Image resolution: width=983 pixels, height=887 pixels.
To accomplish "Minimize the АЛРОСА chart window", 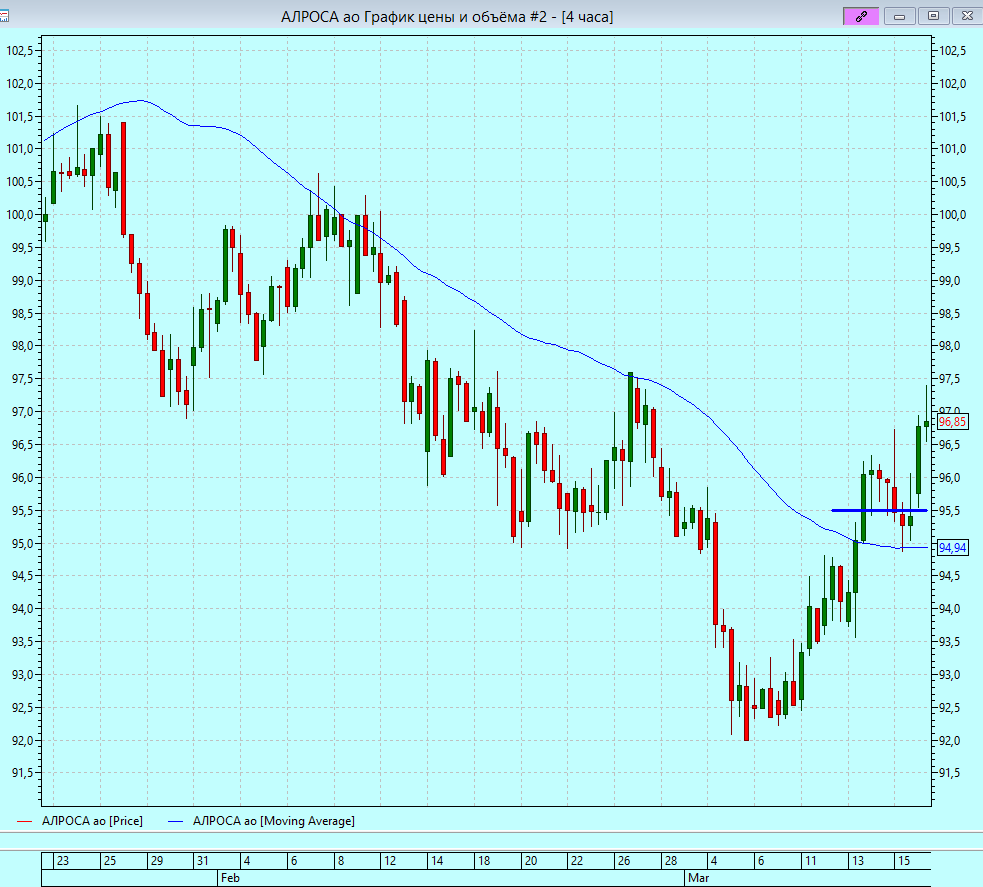I will click(x=900, y=16).
